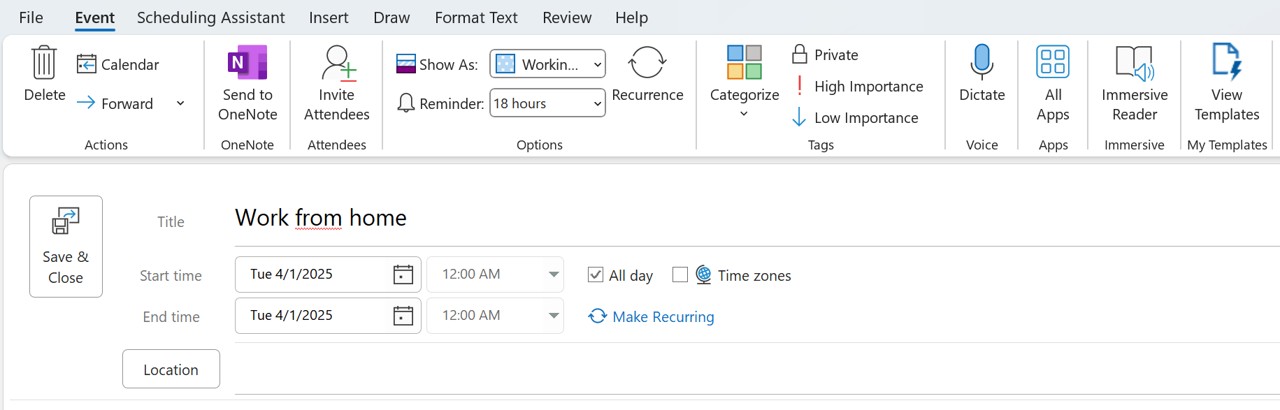This screenshot has height=410, width=1280.
Task: Launch Immersive Reader
Action: pyautogui.click(x=1135, y=83)
